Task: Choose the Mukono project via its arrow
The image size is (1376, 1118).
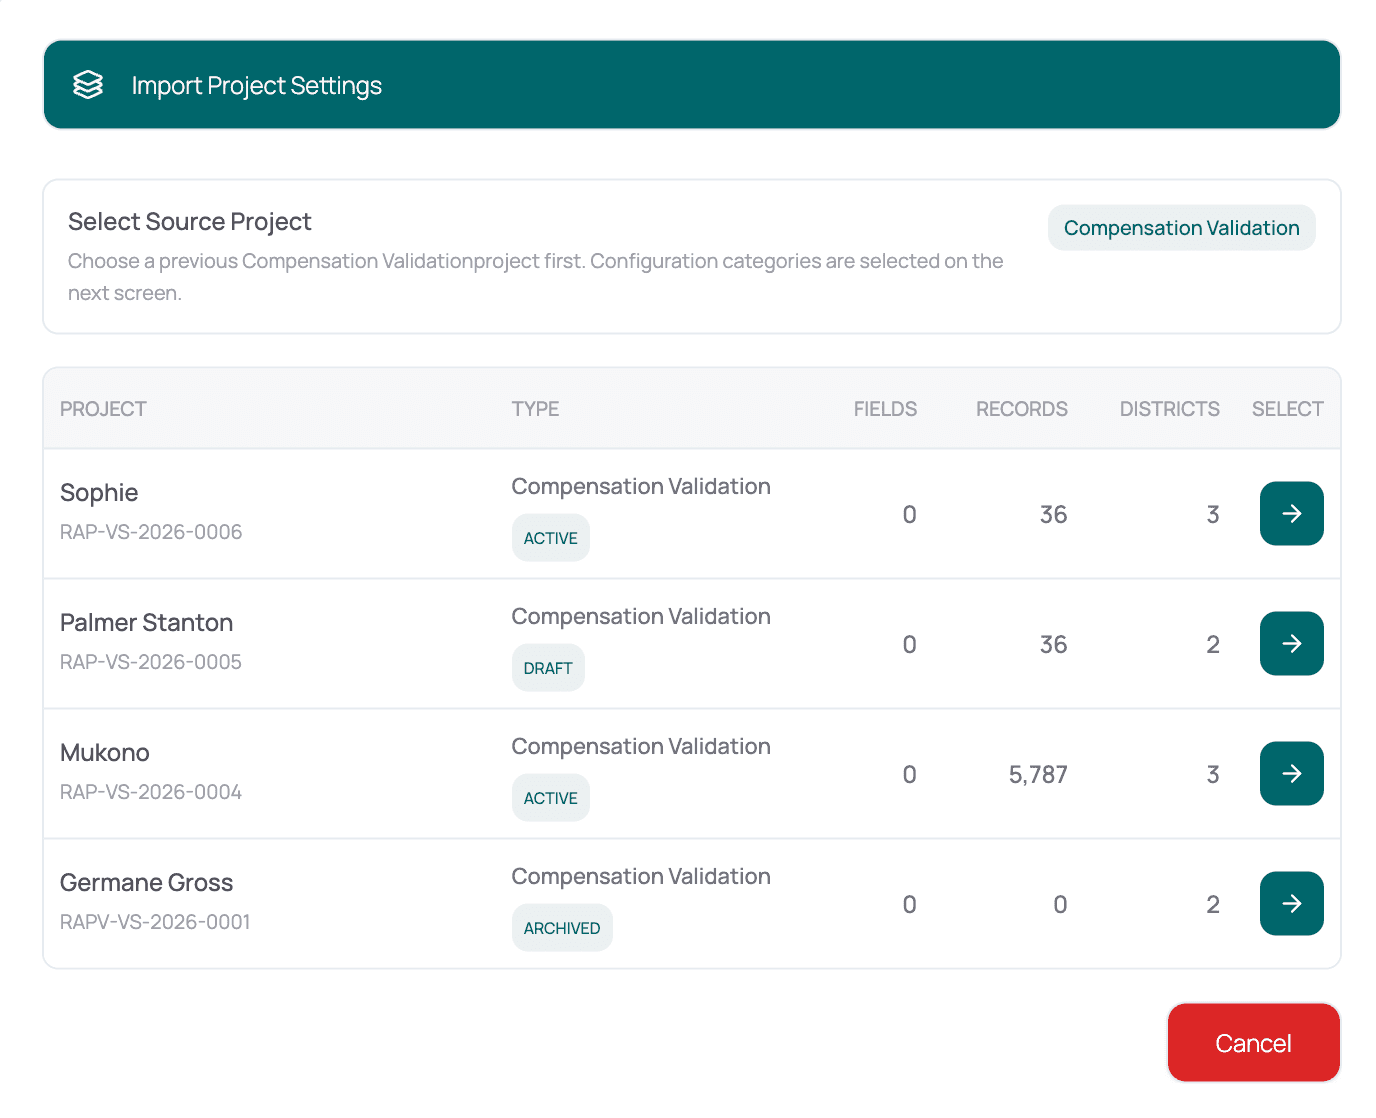Action: point(1291,774)
